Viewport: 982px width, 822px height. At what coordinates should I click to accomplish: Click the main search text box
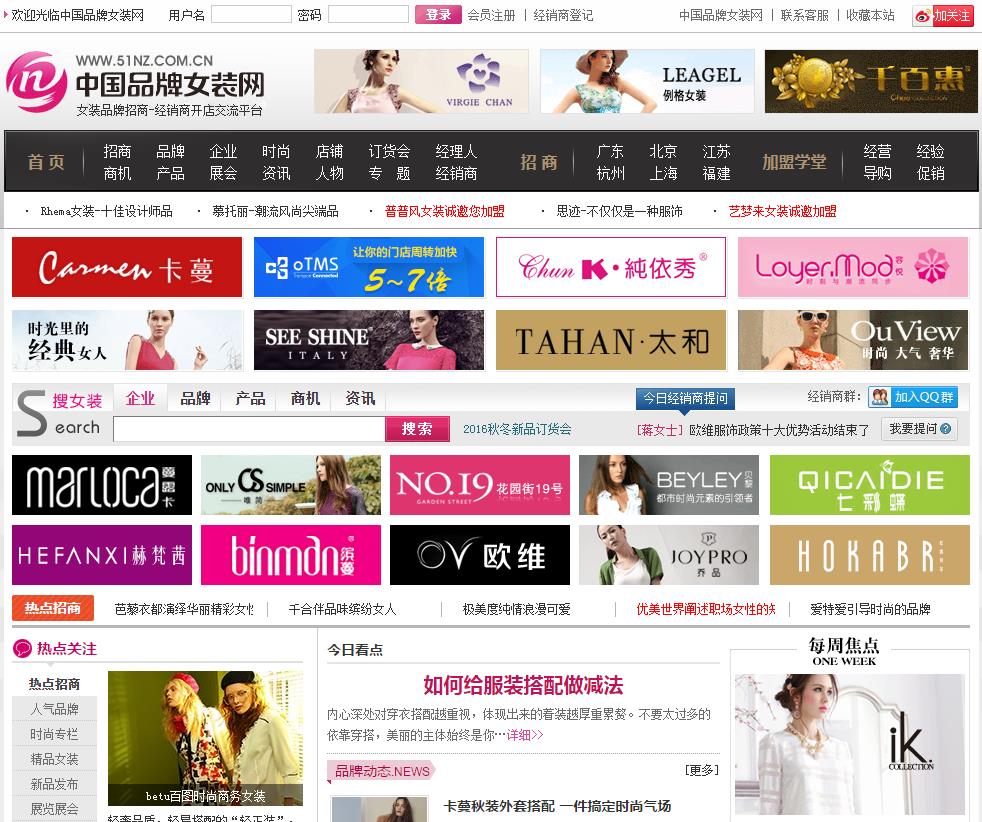click(249, 429)
